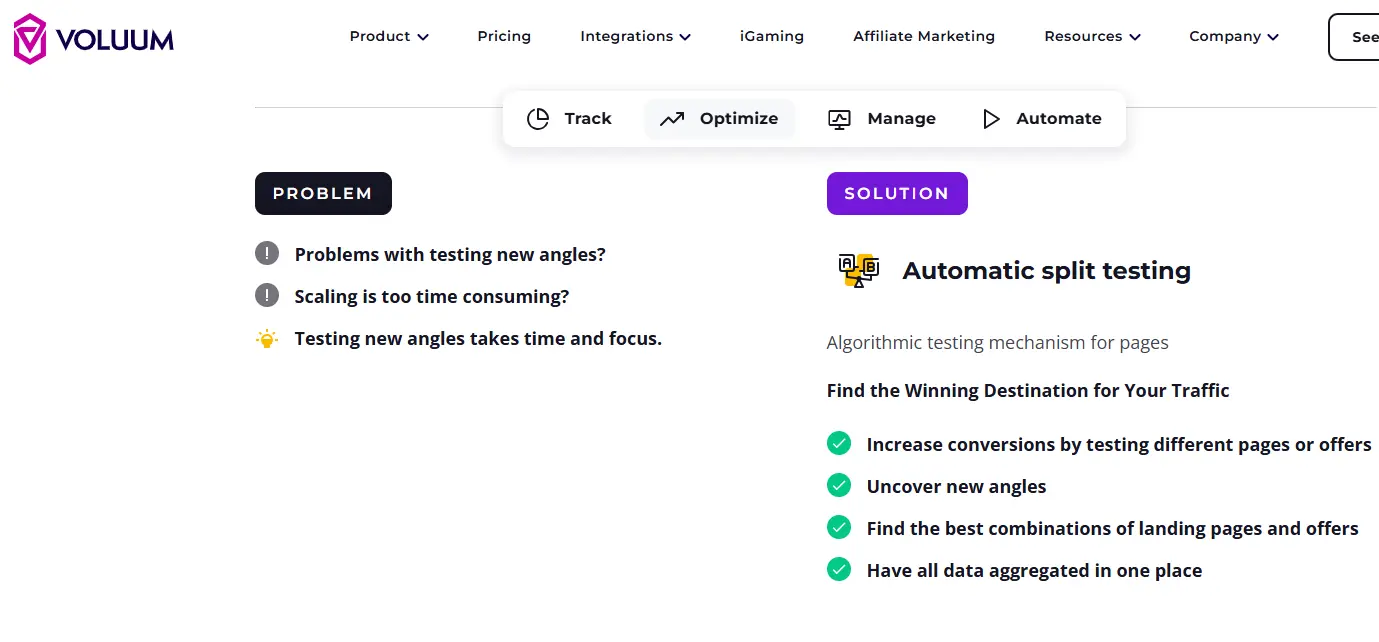Screen dimensions: 1379x642
Task: Expand the Resources dropdown menu
Action: (1092, 36)
